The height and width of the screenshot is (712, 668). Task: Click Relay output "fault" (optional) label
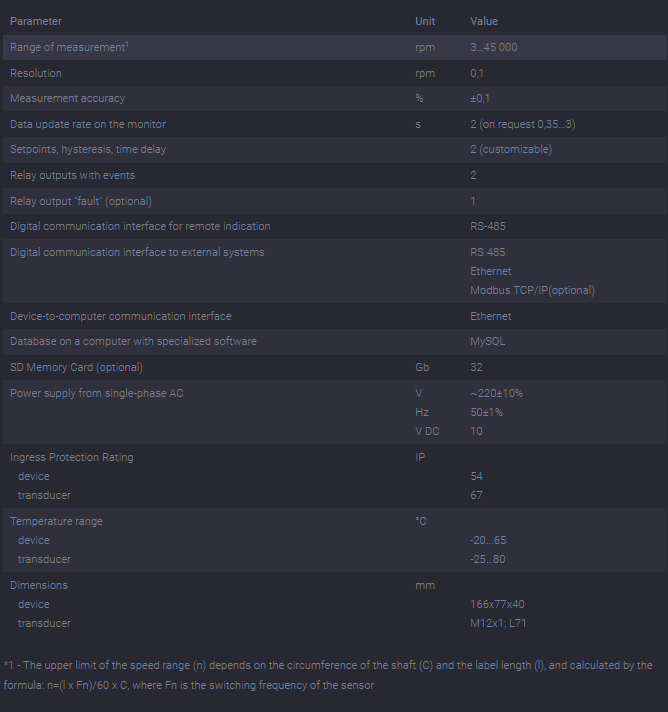pyautogui.click(x=81, y=201)
